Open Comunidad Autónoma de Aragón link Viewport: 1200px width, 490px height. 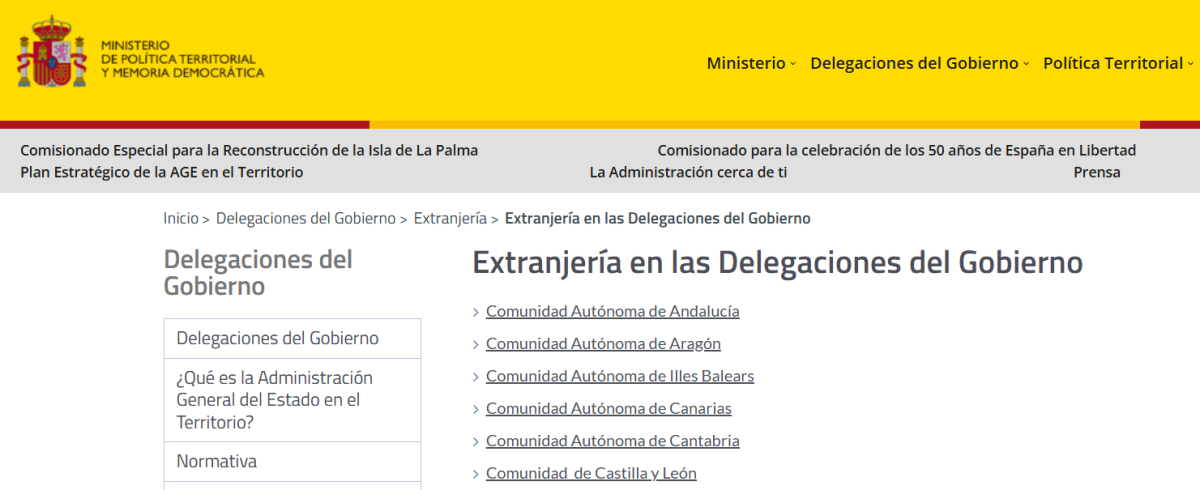point(603,344)
